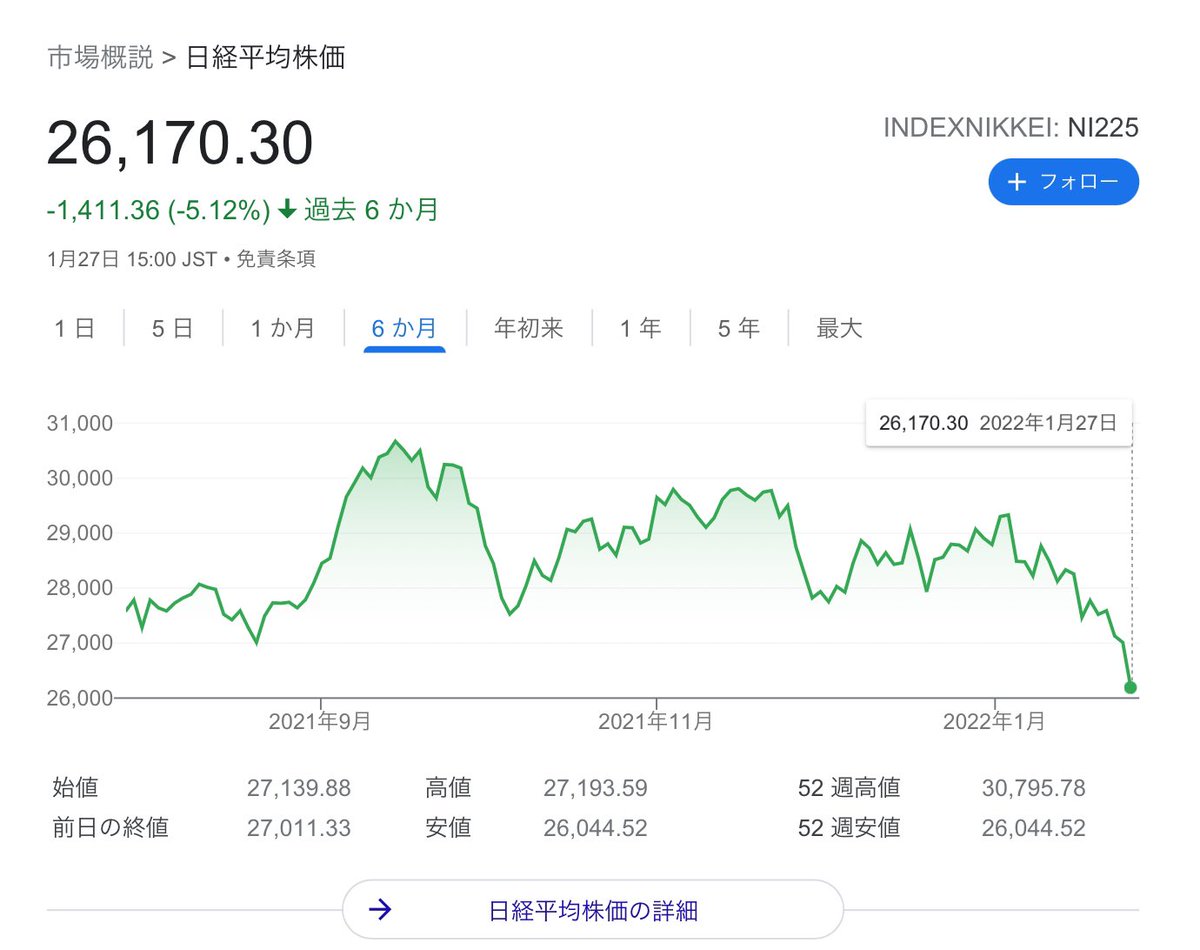Click the green down arrow change icon
The image size is (1200, 950).
tap(287, 210)
